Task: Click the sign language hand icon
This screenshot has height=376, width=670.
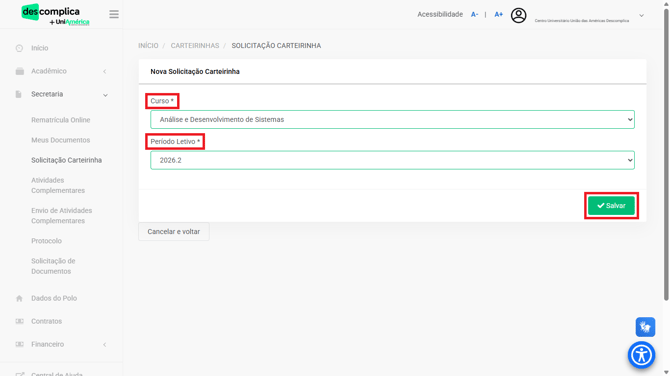Action: (645, 327)
